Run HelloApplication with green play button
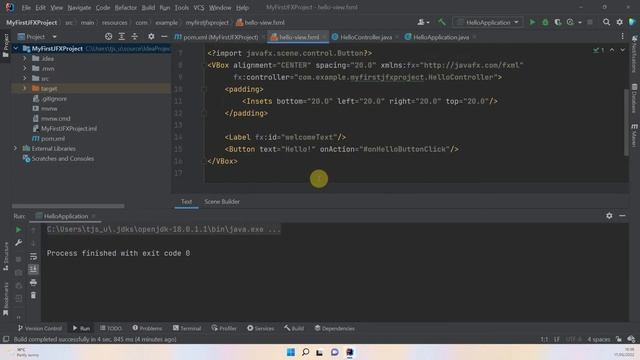Screen dimensions: 640x360 click(x=532, y=22)
